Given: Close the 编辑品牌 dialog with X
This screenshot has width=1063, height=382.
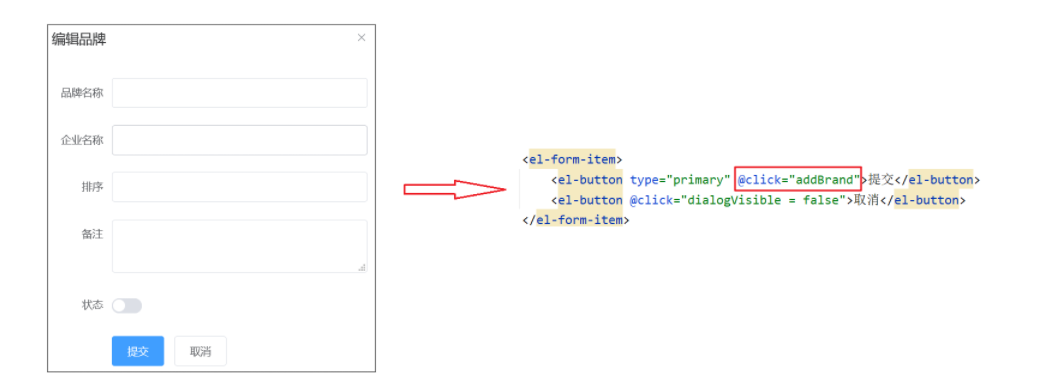Looking at the screenshot, I should [x=361, y=38].
